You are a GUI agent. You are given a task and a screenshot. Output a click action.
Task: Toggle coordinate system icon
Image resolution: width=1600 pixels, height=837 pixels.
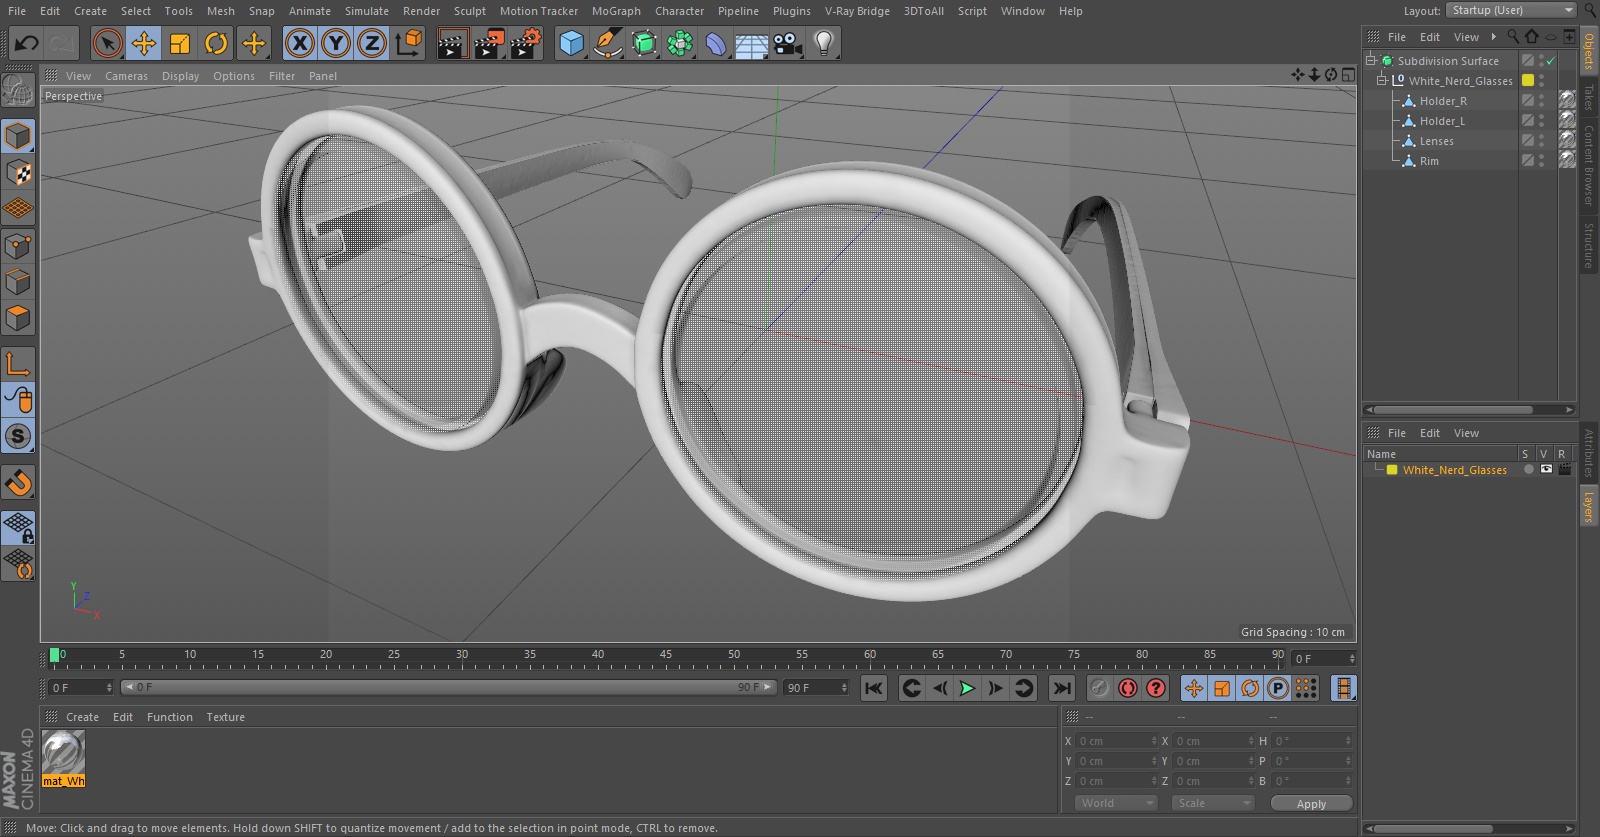(x=409, y=43)
